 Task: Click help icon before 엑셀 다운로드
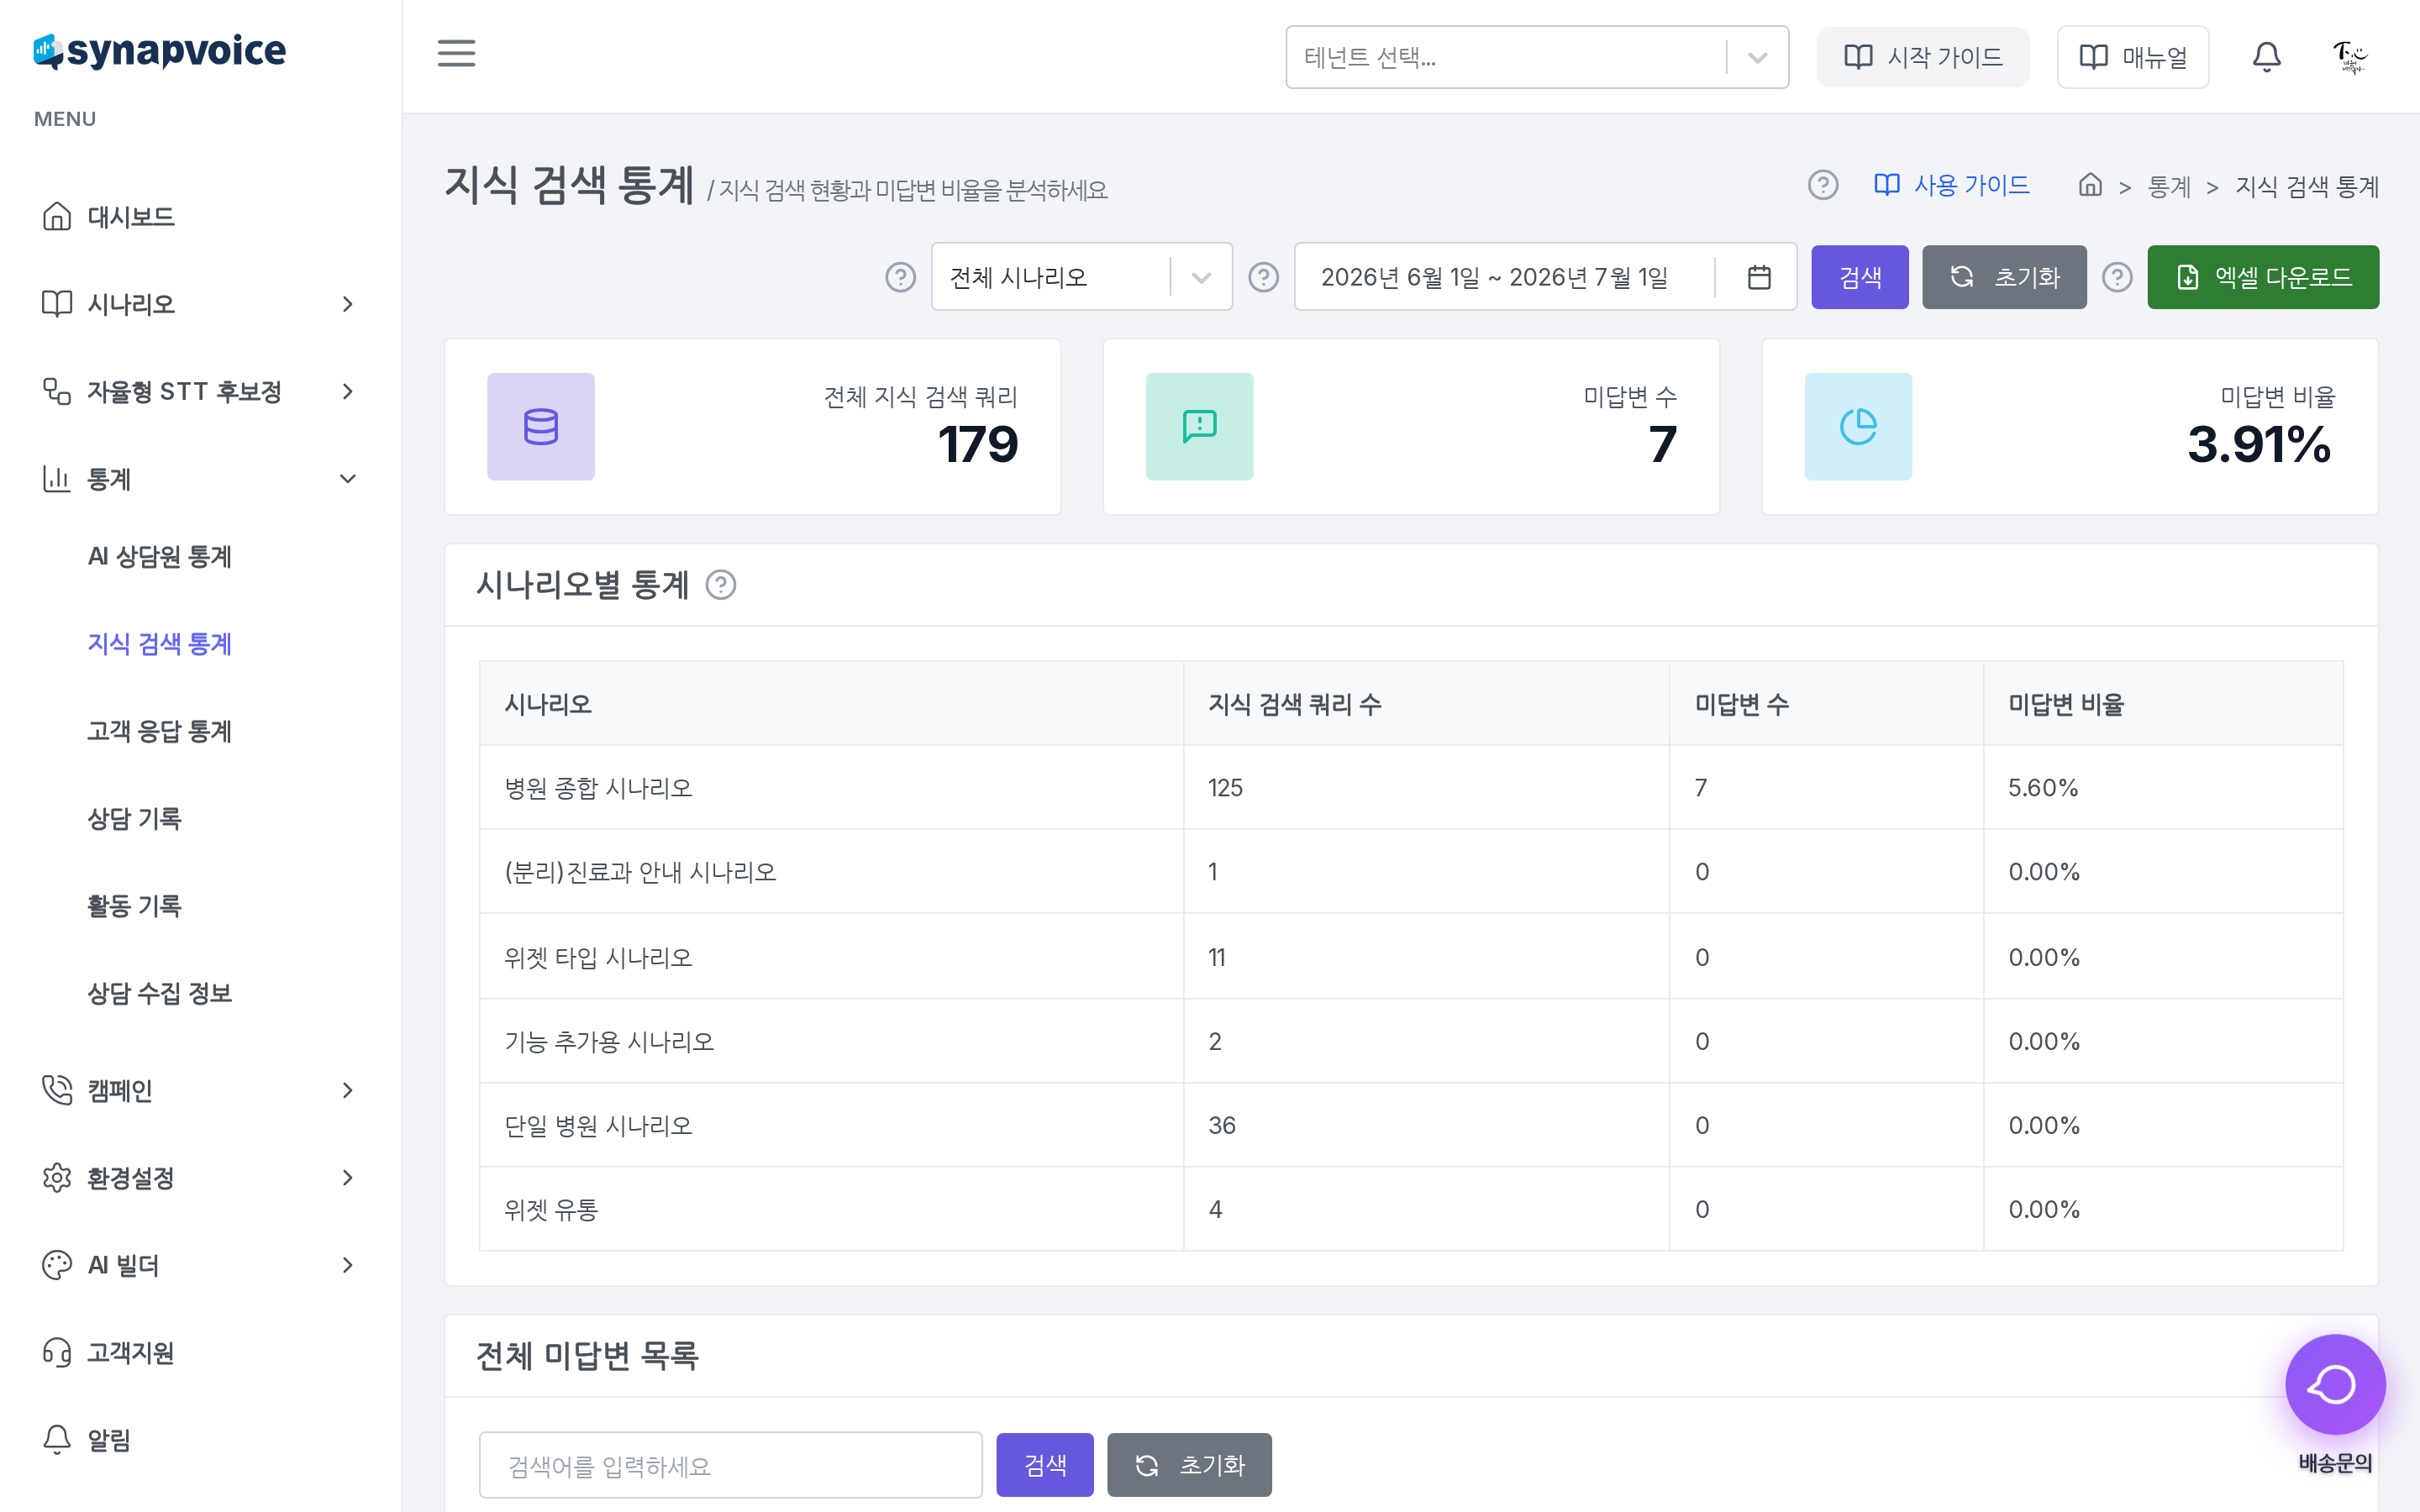(x=2116, y=277)
